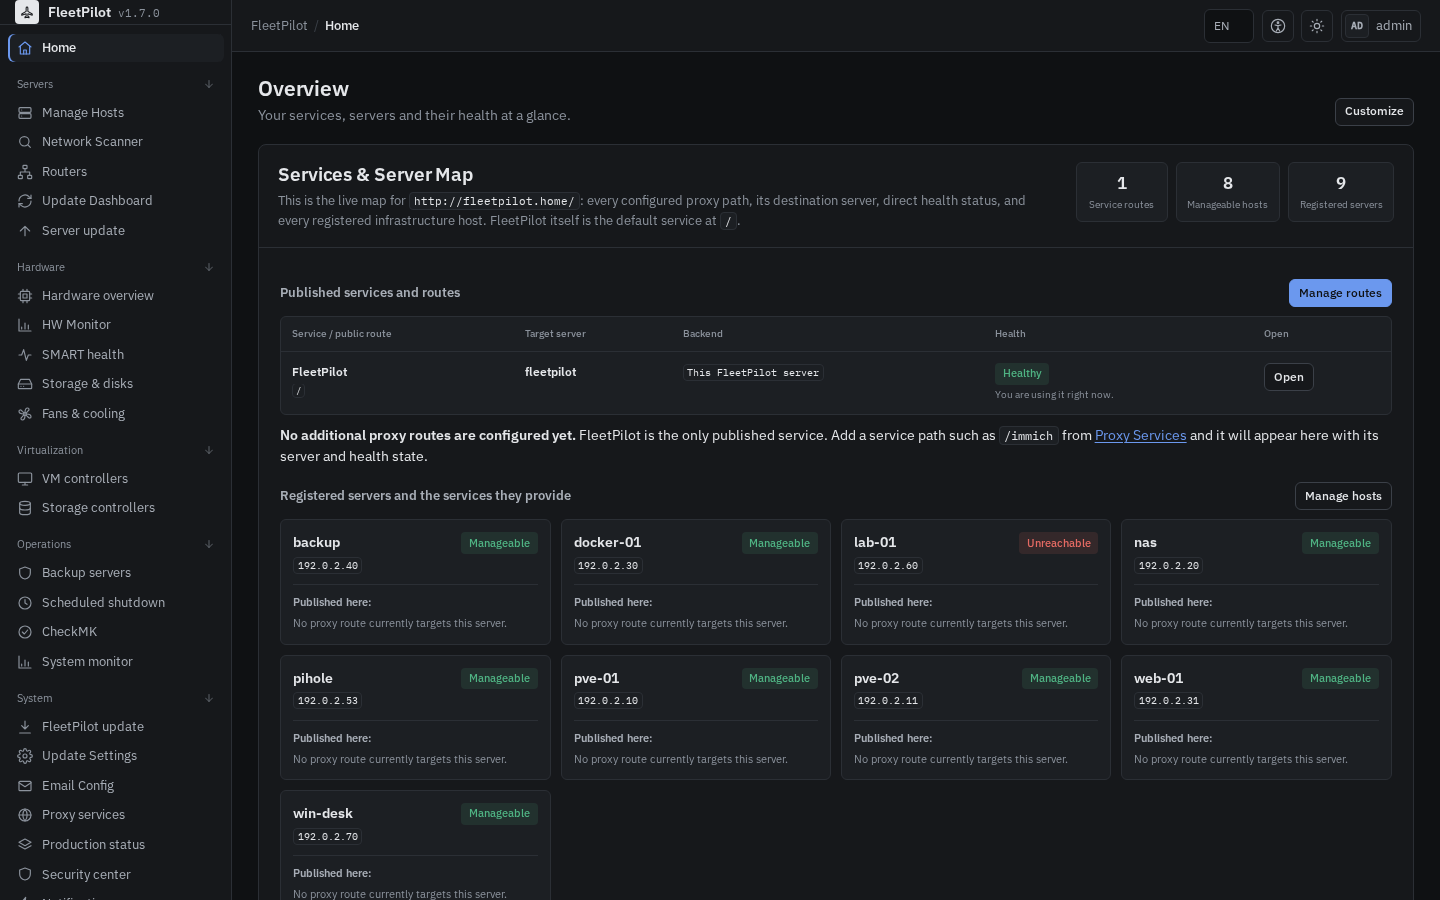Viewport: 1440px width, 900px height.
Task: Toggle light/dark theme sun icon
Action: coord(1317,26)
